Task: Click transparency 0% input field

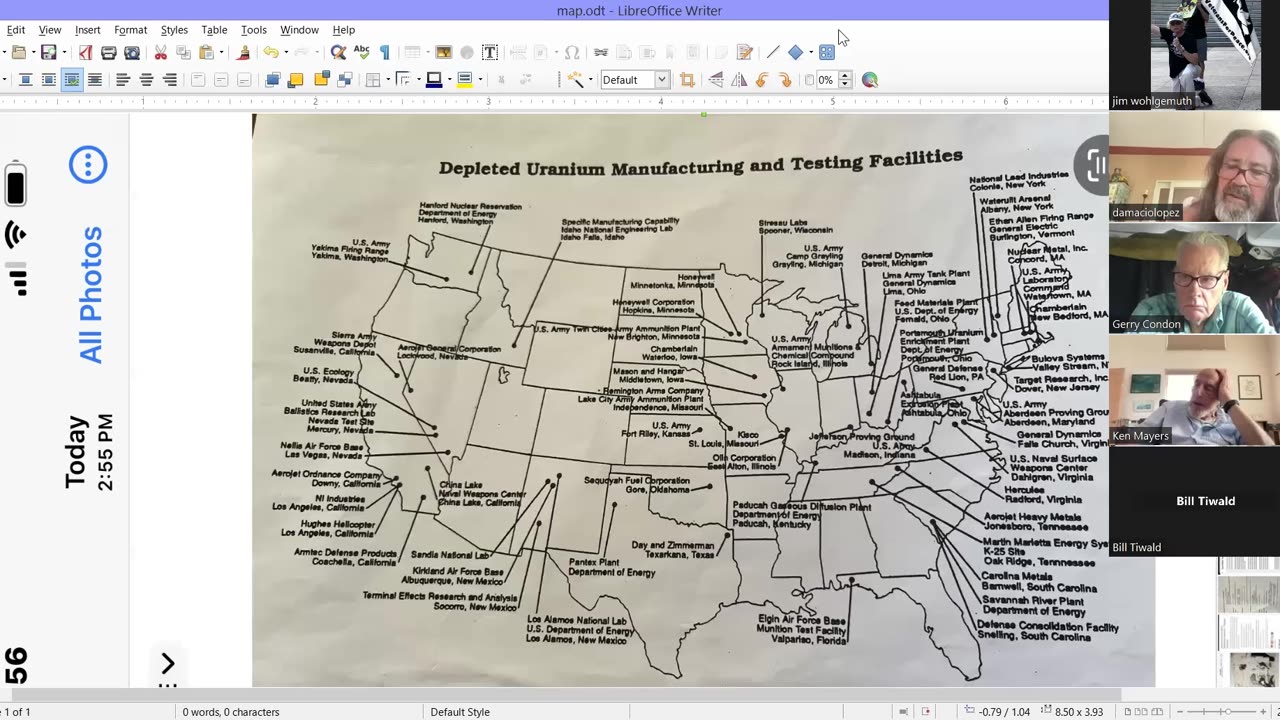Action: (x=826, y=80)
